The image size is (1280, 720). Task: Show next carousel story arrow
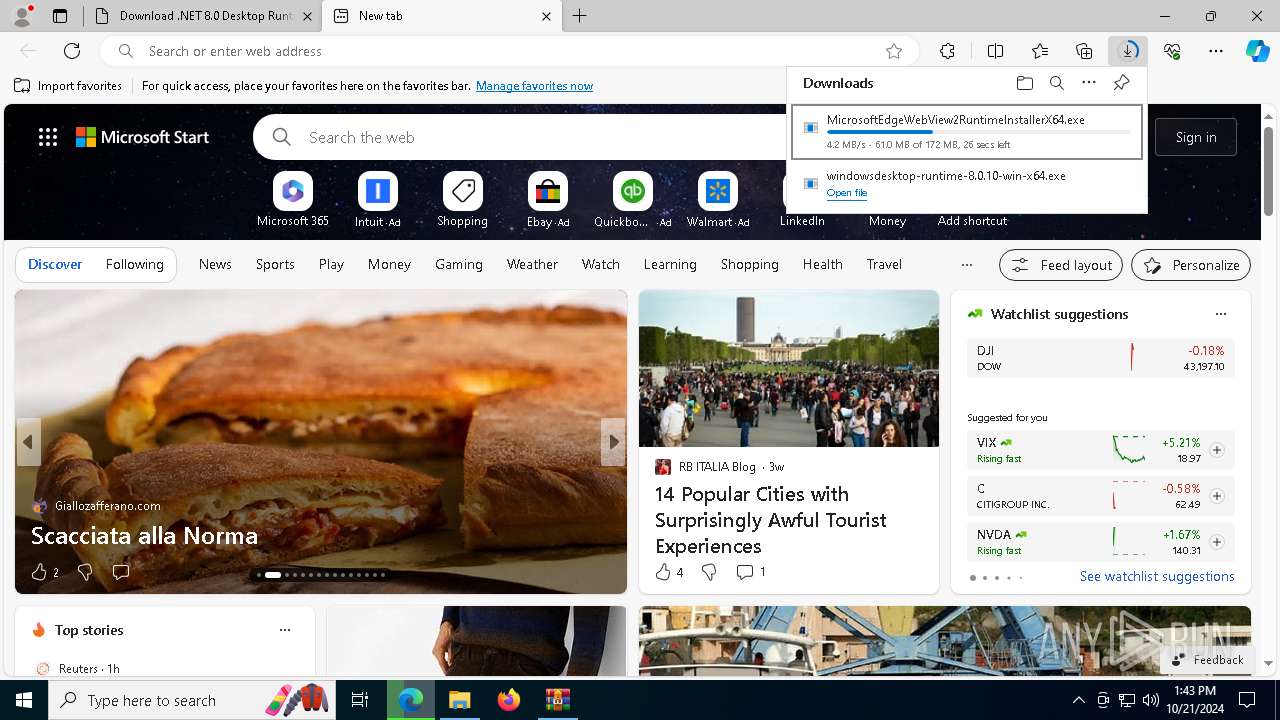coord(613,441)
